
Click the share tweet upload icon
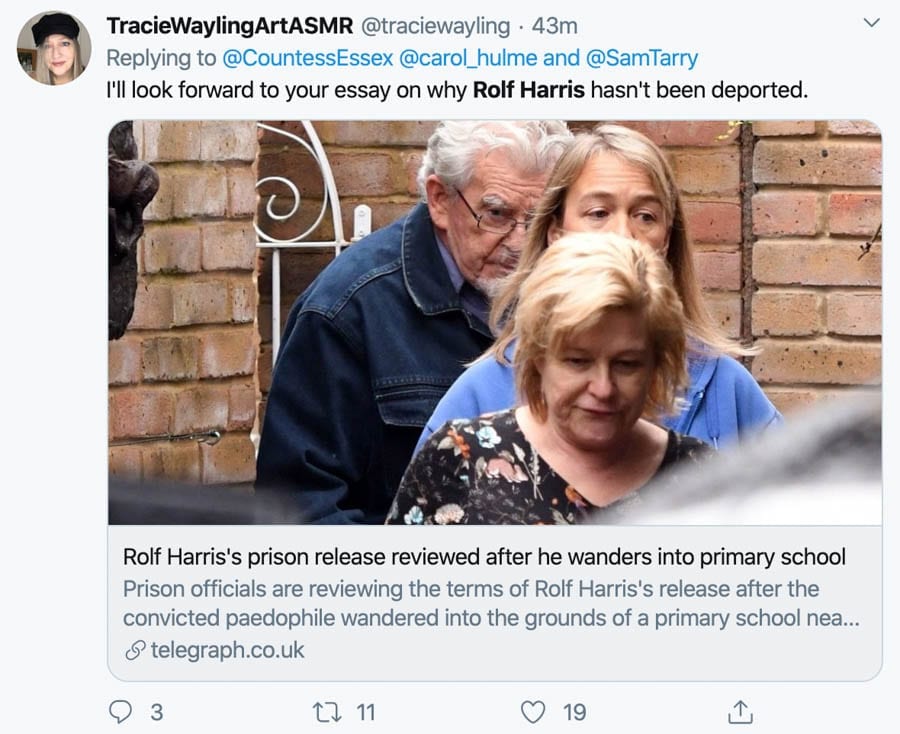pyautogui.click(x=740, y=711)
